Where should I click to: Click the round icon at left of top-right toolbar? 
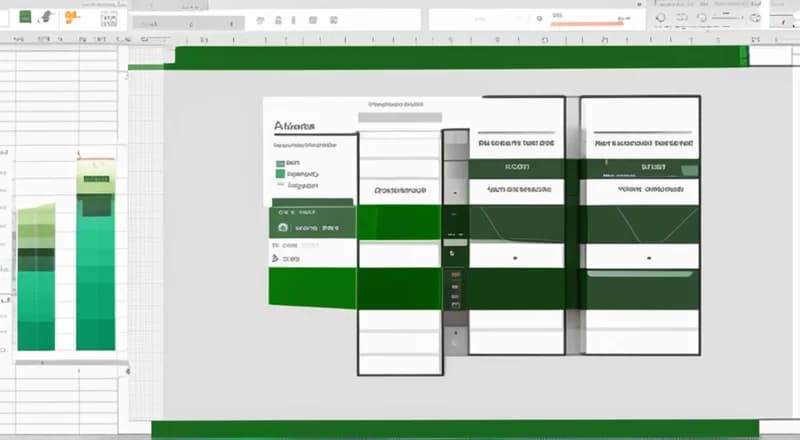click(x=661, y=18)
